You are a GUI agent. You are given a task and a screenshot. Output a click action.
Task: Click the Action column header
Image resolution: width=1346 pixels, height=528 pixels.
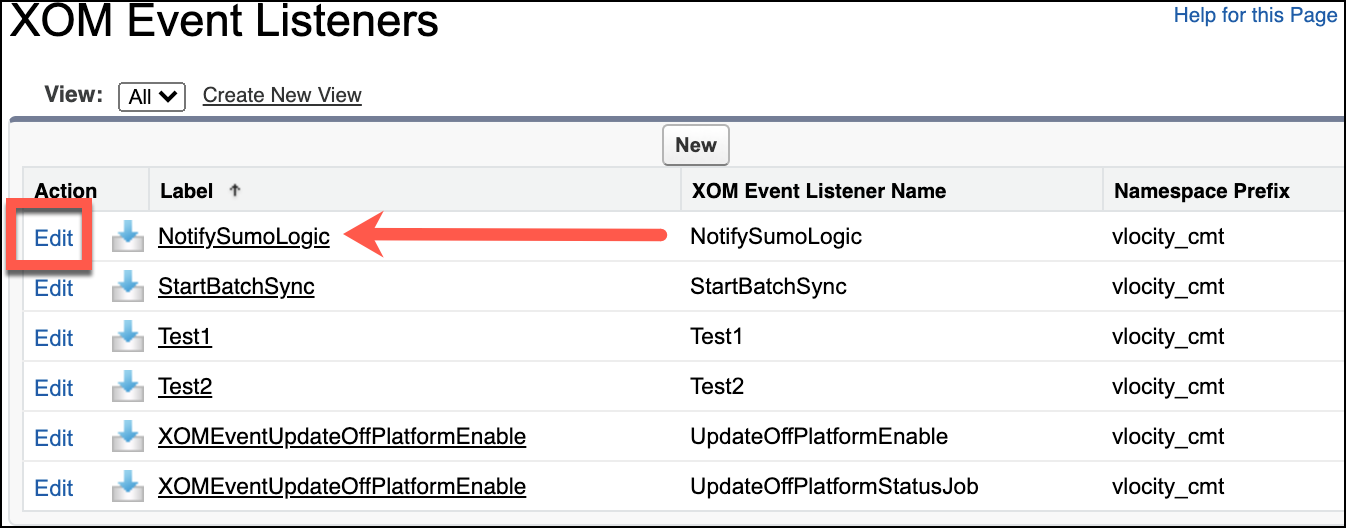pyautogui.click(x=66, y=190)
